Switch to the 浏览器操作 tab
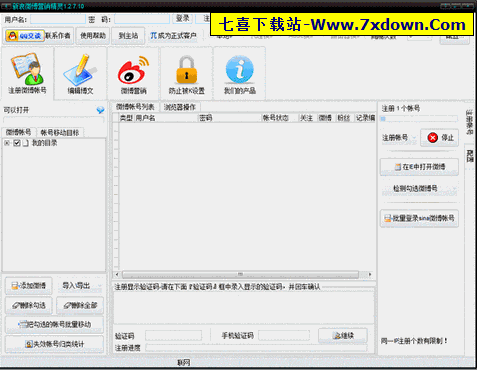The image size is (477, 370). tap(180, 107)
